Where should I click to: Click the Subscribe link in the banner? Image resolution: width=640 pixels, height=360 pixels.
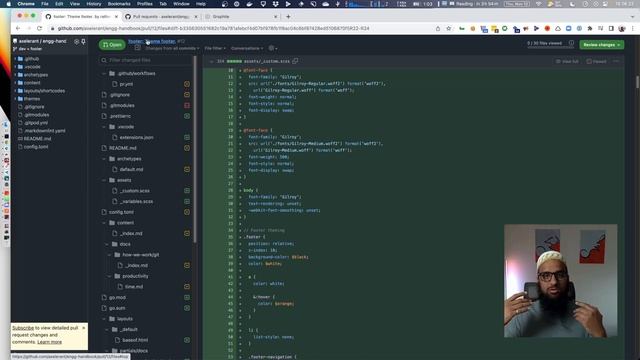tap(23, 328)
